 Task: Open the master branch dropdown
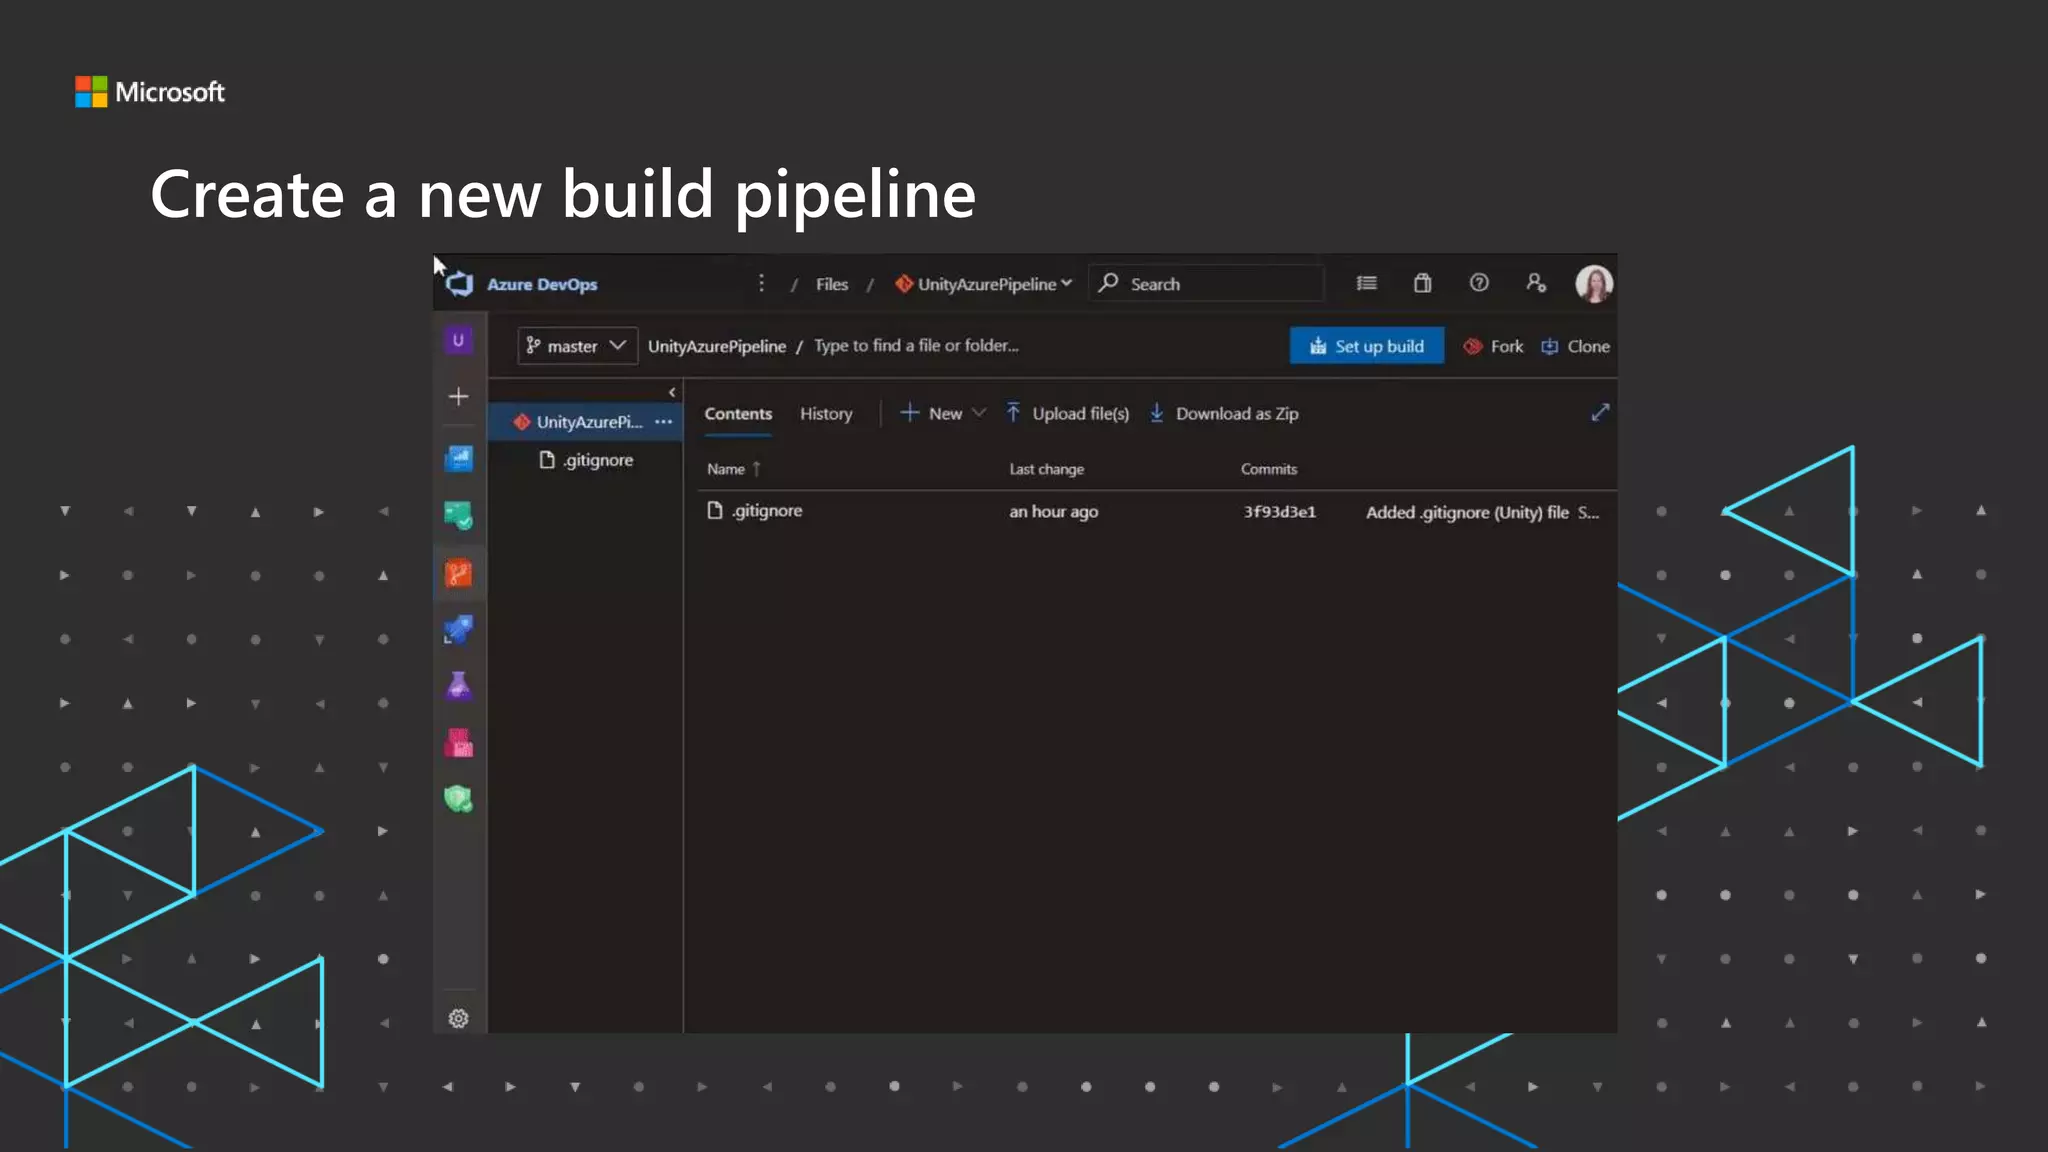click(x=577, y=346)
